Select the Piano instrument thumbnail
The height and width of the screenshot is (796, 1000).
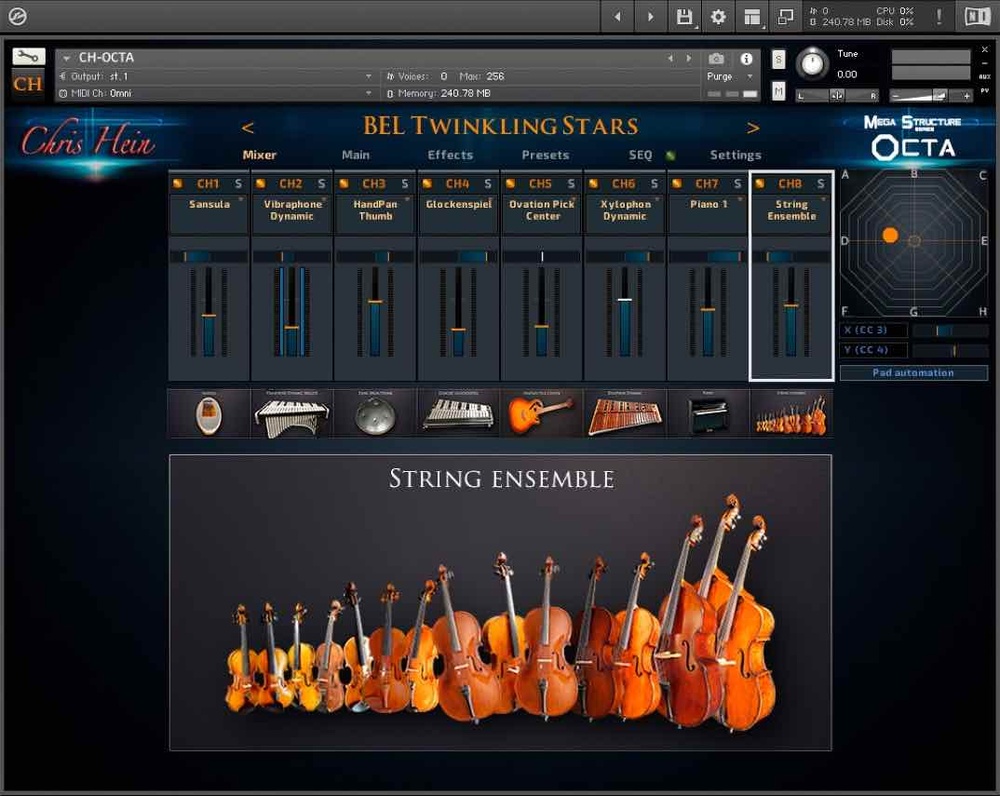(x=708, y=413)
